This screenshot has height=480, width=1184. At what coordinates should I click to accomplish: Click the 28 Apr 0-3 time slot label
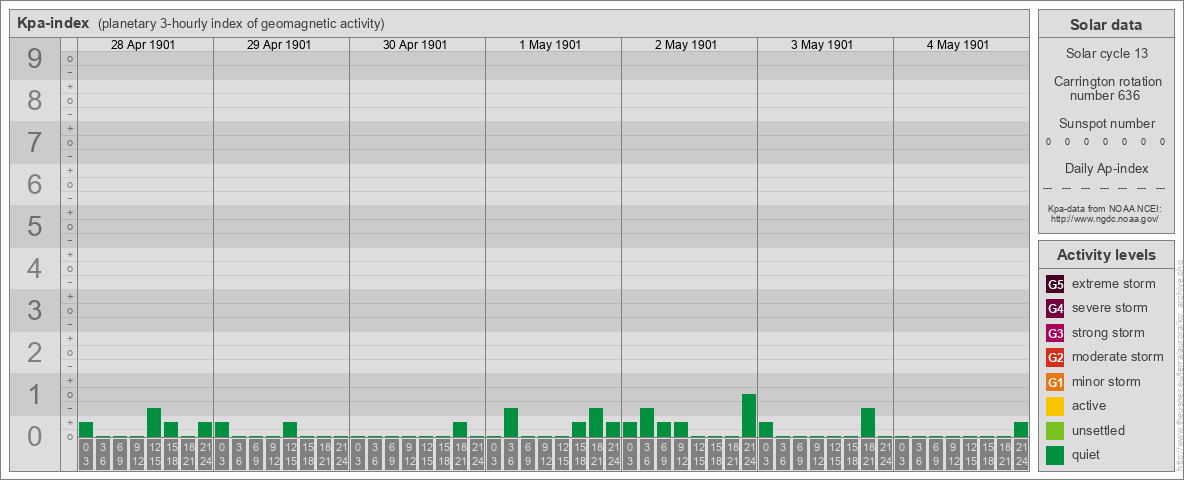tap(86, 454)
